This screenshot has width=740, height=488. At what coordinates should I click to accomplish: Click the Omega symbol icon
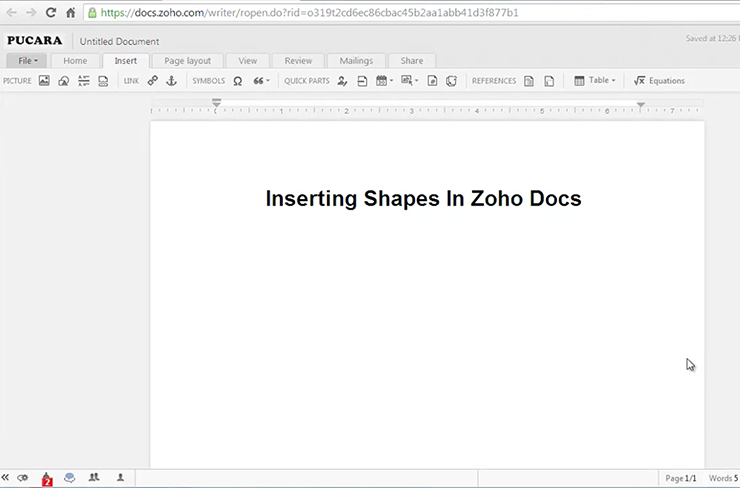238,81
